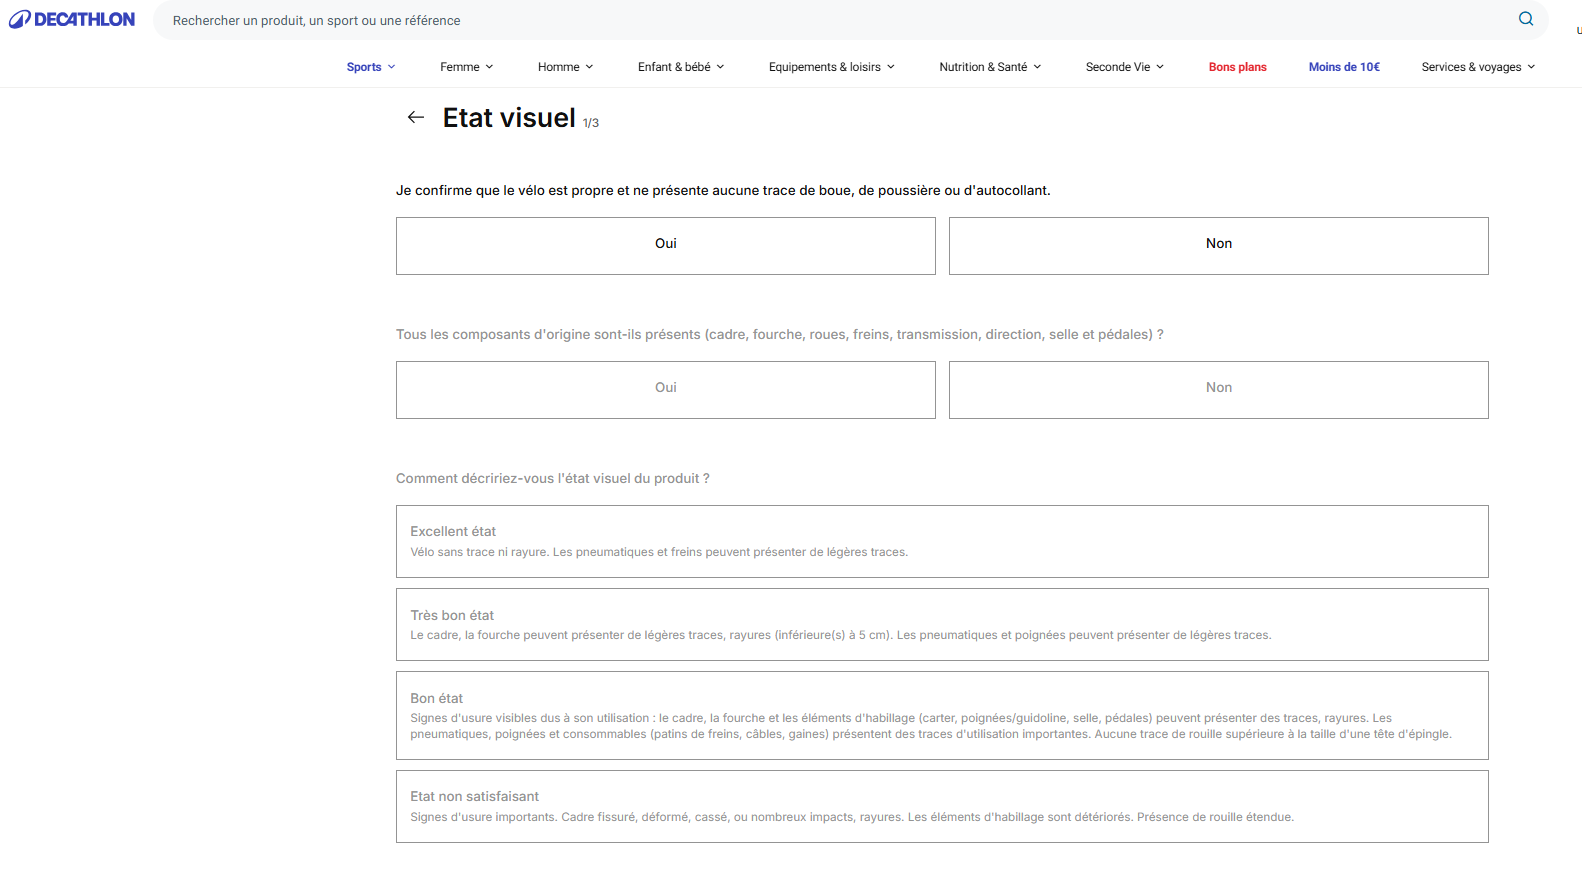Go to Moins de 10€ deals

1344,67
